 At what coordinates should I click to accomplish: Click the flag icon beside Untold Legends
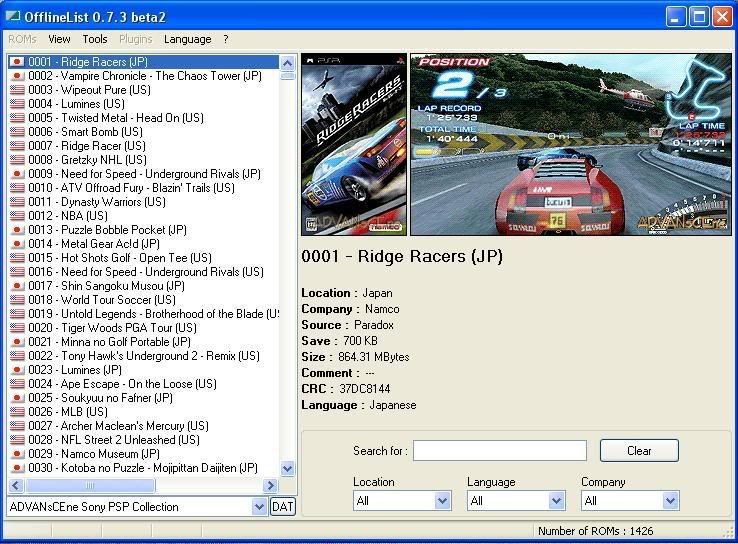[x=17, y=313]
